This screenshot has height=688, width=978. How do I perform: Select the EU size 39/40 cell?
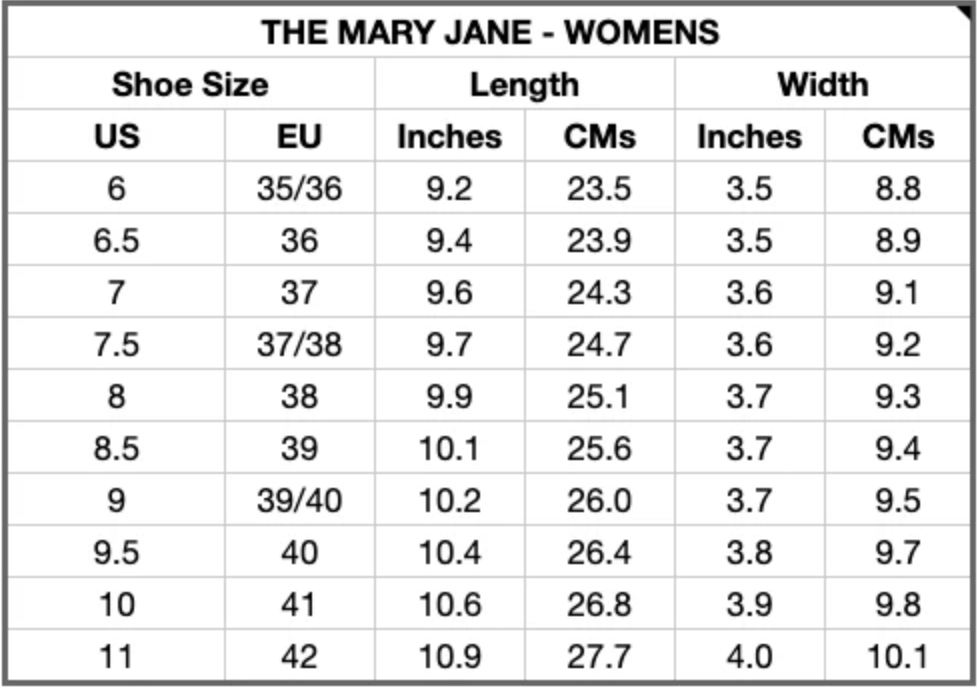coord(299,500)
